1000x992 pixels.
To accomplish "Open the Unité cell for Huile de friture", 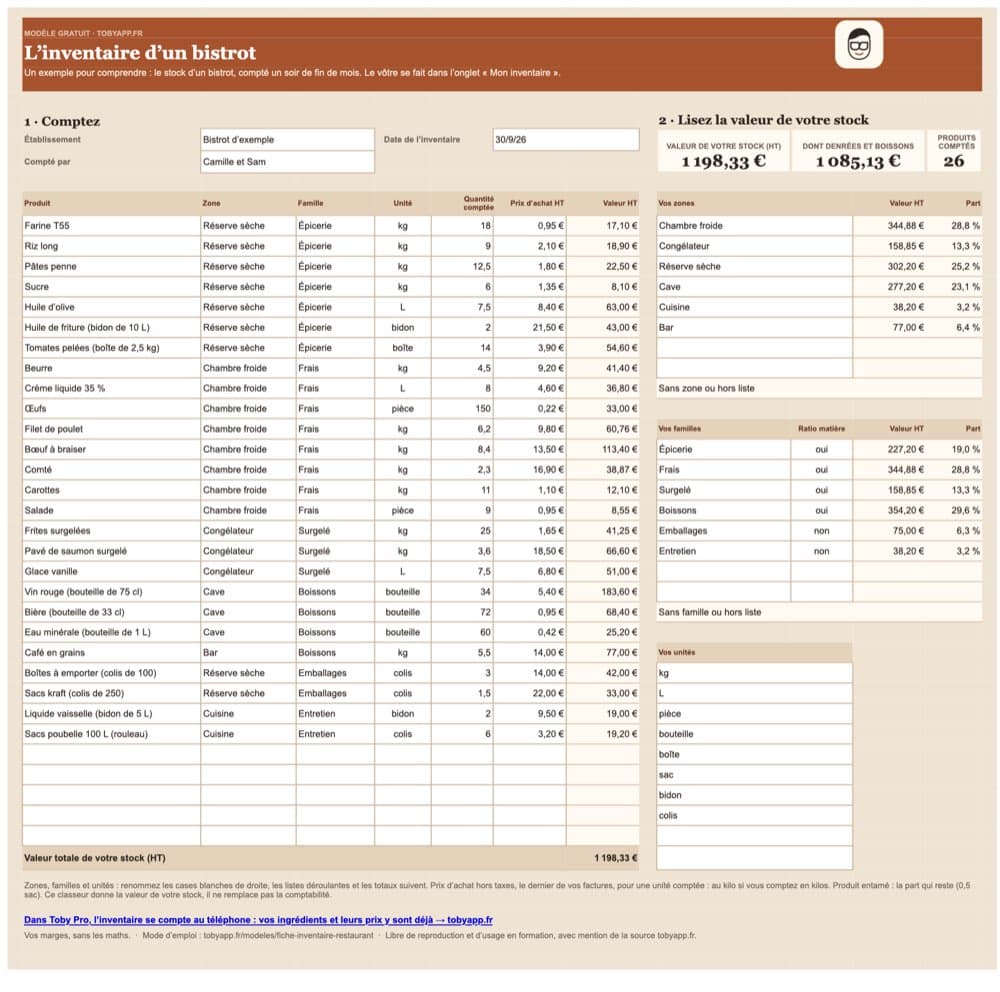I will (402, 327).
